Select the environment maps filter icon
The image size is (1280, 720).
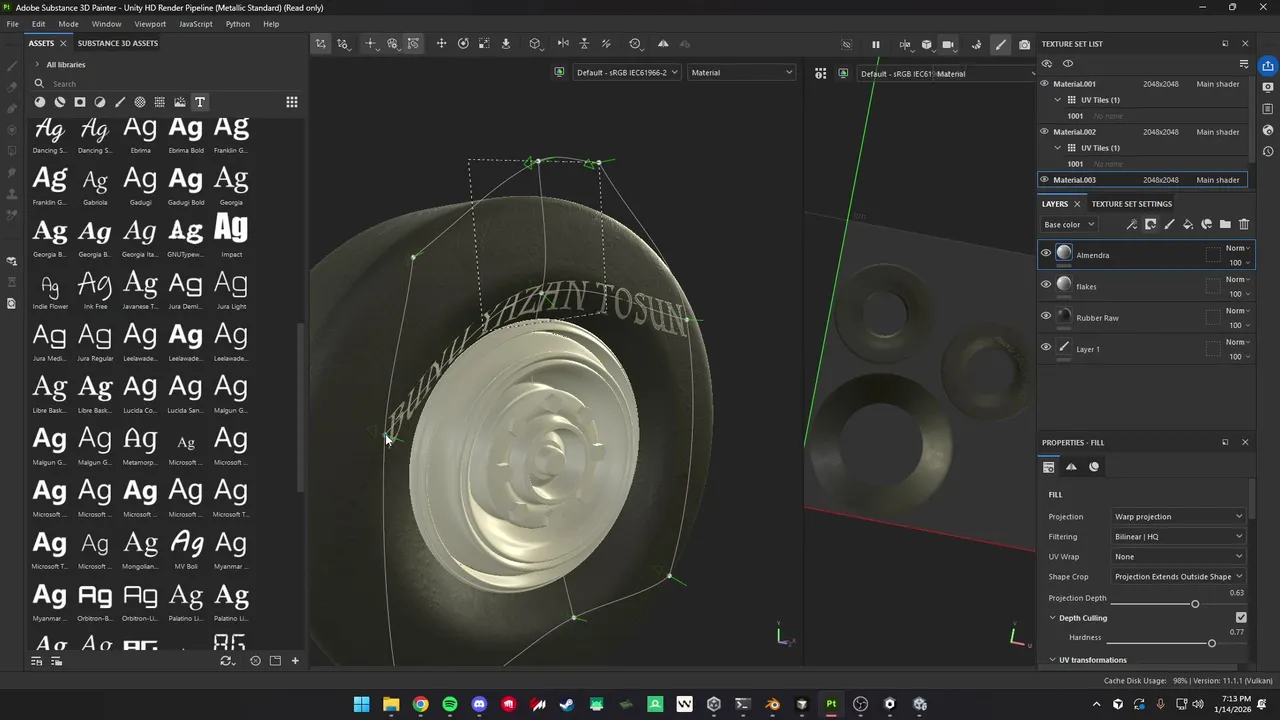coord(180,102)
